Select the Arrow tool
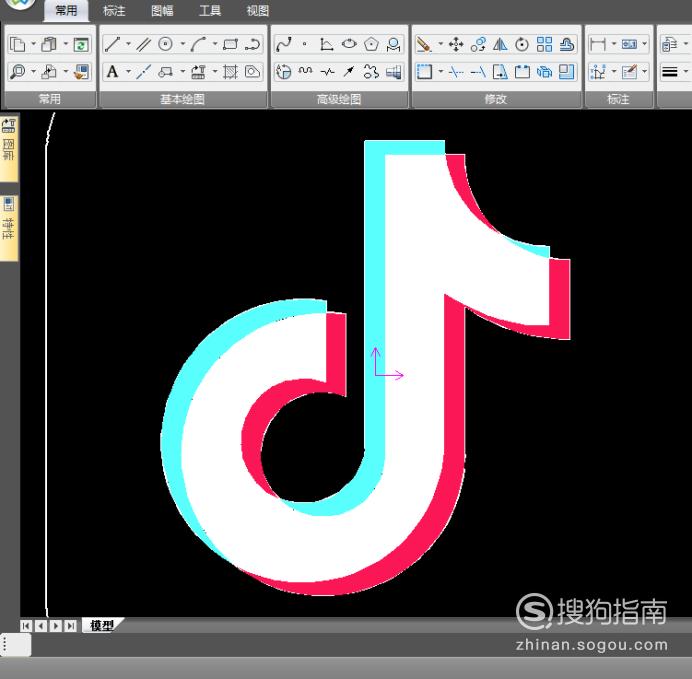Screen dimensions: 692x679 349,71
